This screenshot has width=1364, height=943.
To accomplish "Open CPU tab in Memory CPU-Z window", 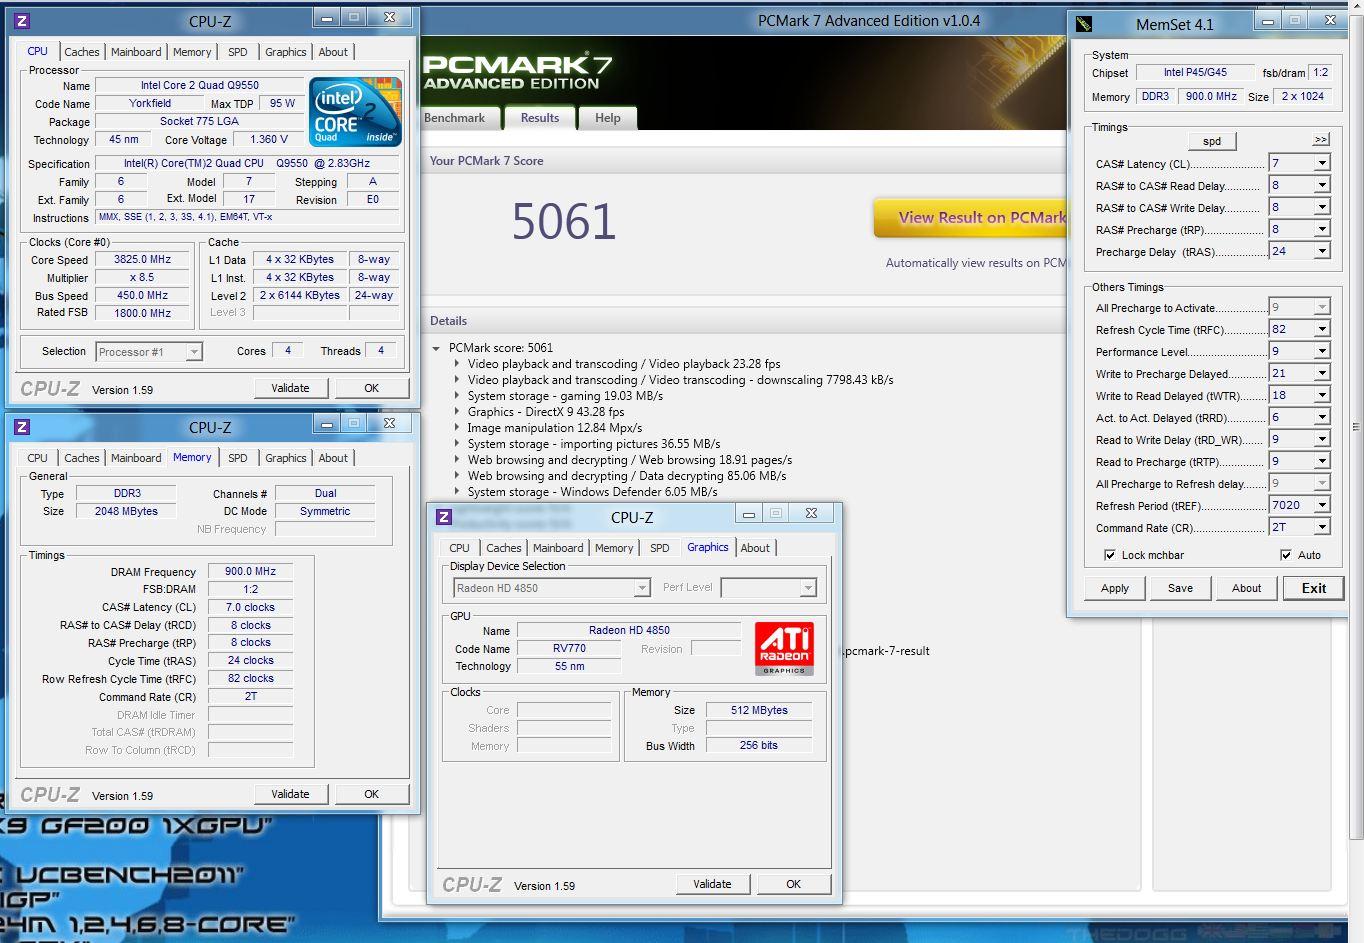I will point(37,458).
